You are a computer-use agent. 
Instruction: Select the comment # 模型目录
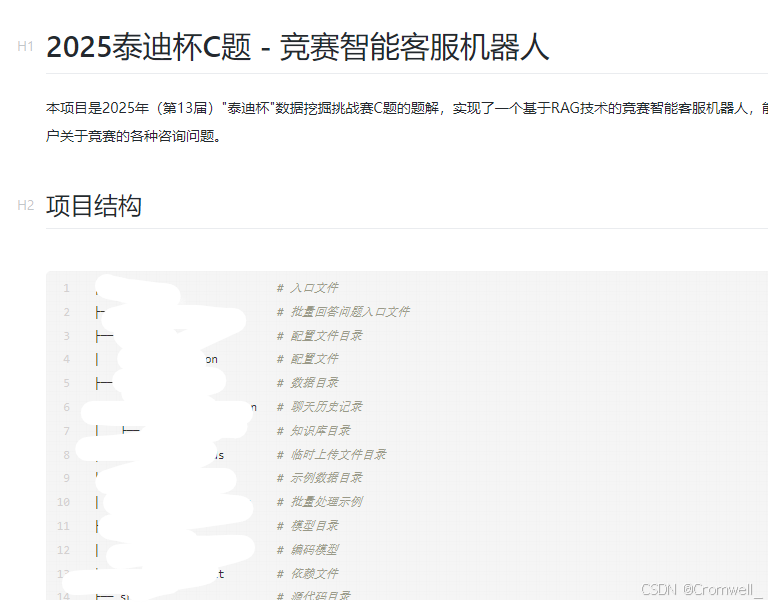tap(308, 526)
